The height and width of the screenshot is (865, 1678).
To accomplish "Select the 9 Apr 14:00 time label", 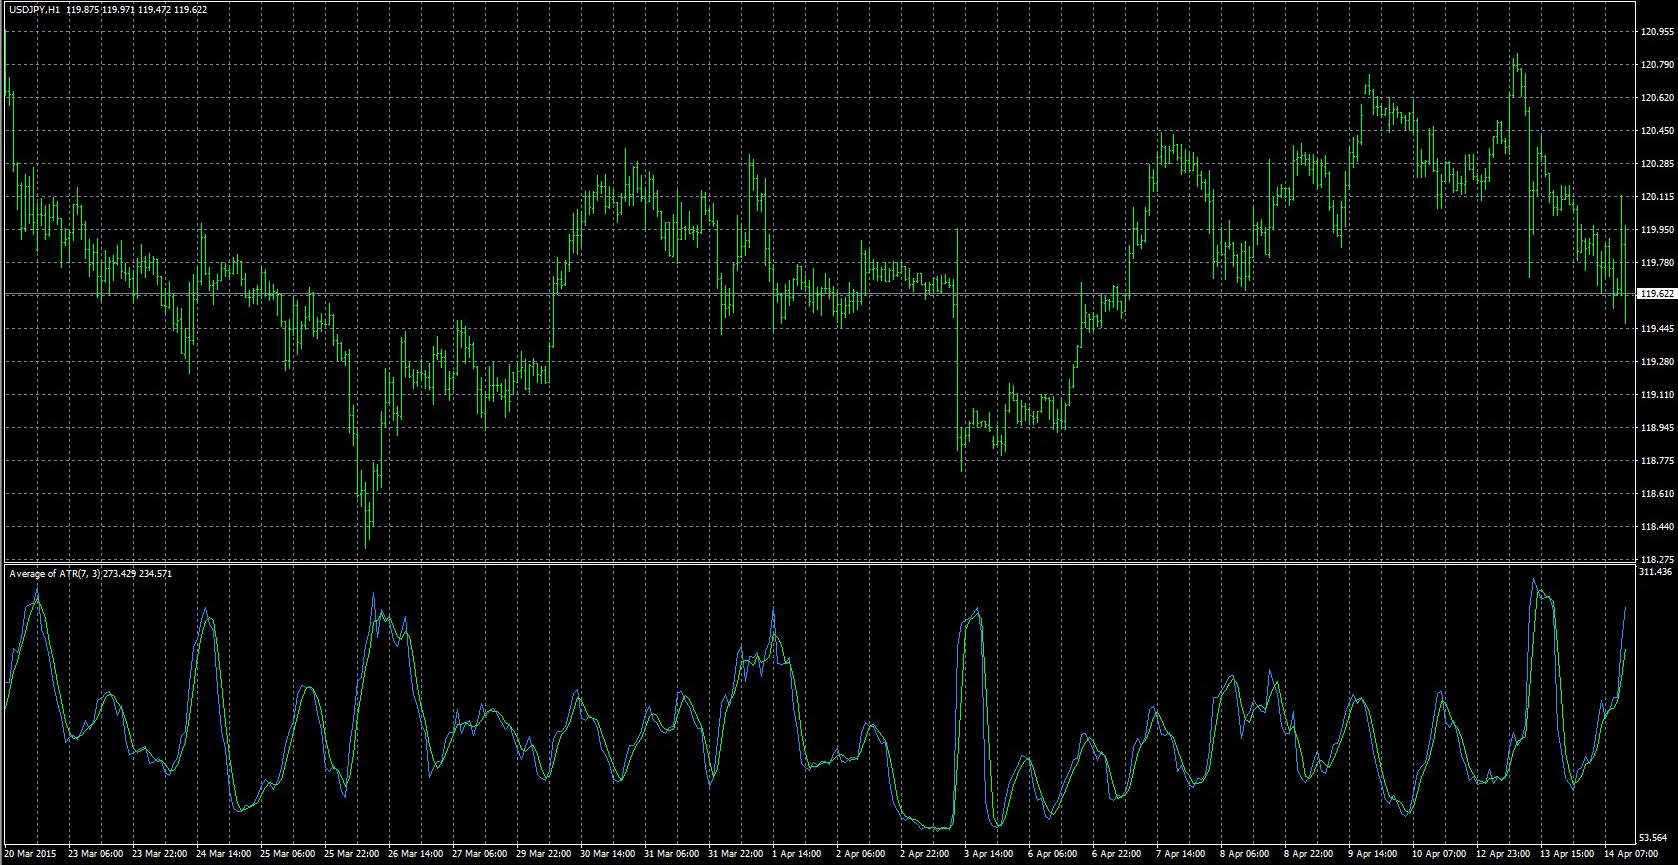I will point(1374,854).
